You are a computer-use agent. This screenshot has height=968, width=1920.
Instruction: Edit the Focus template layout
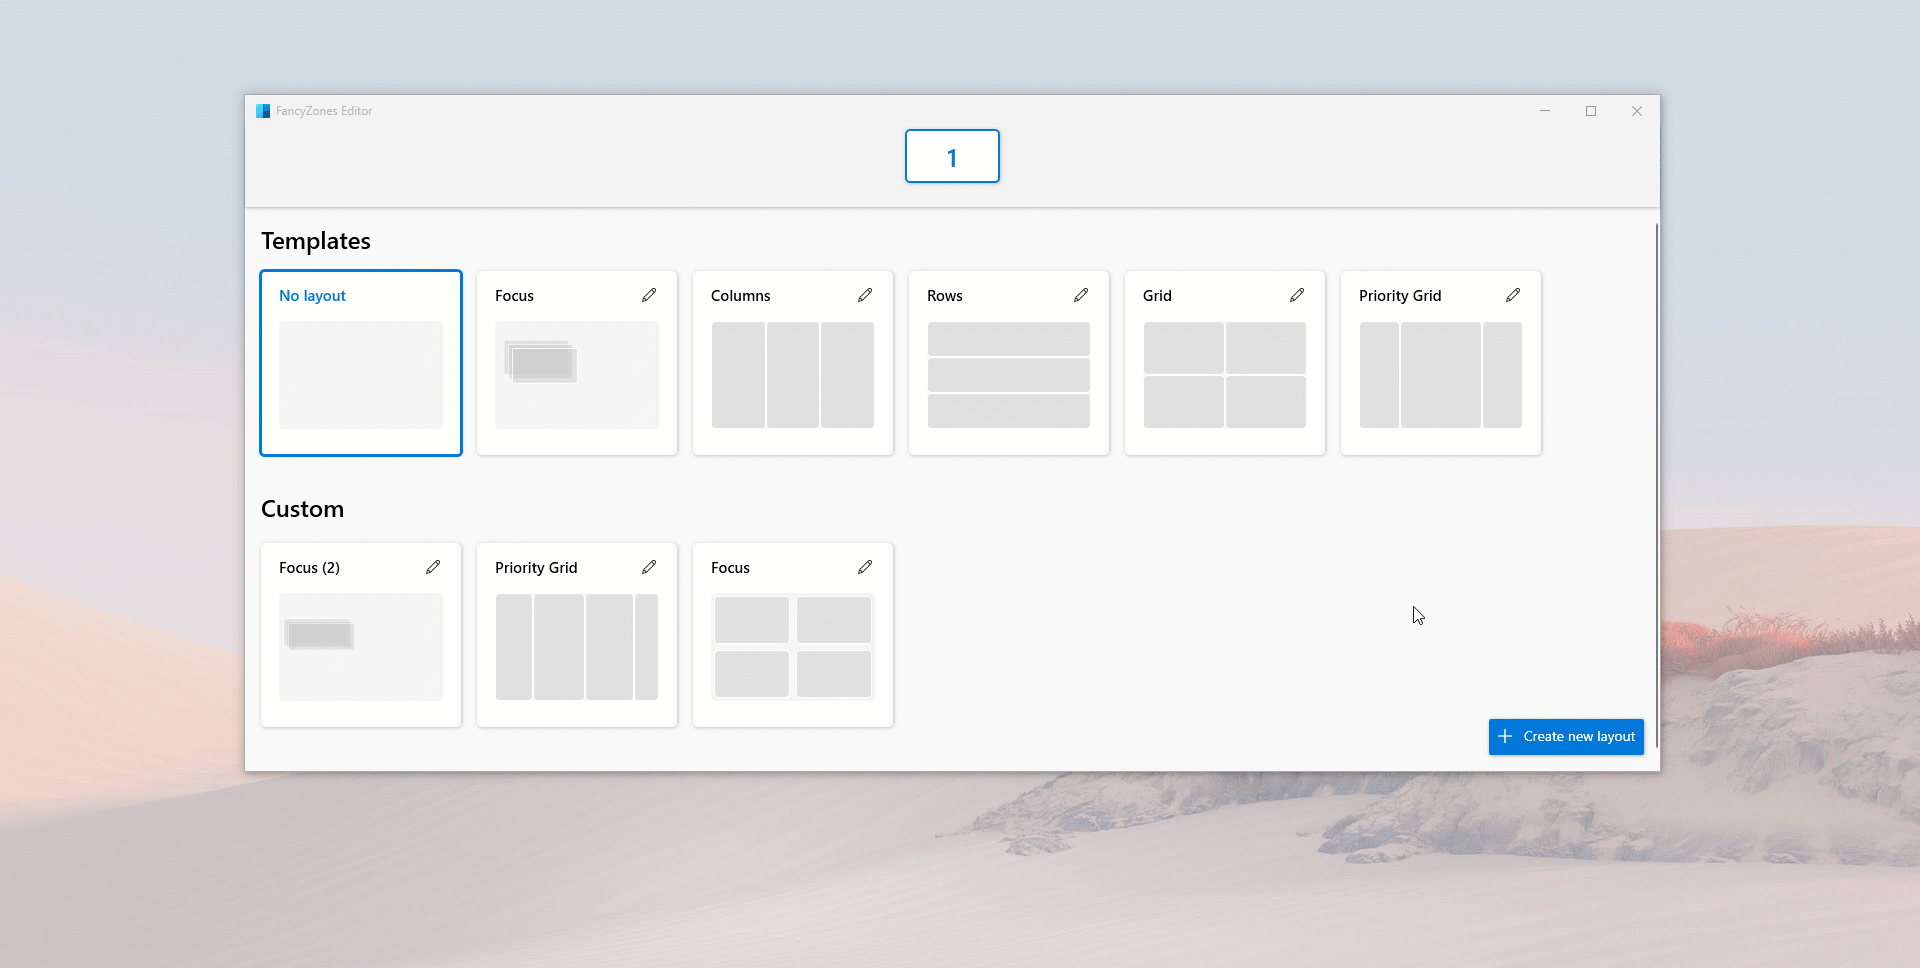649,295
